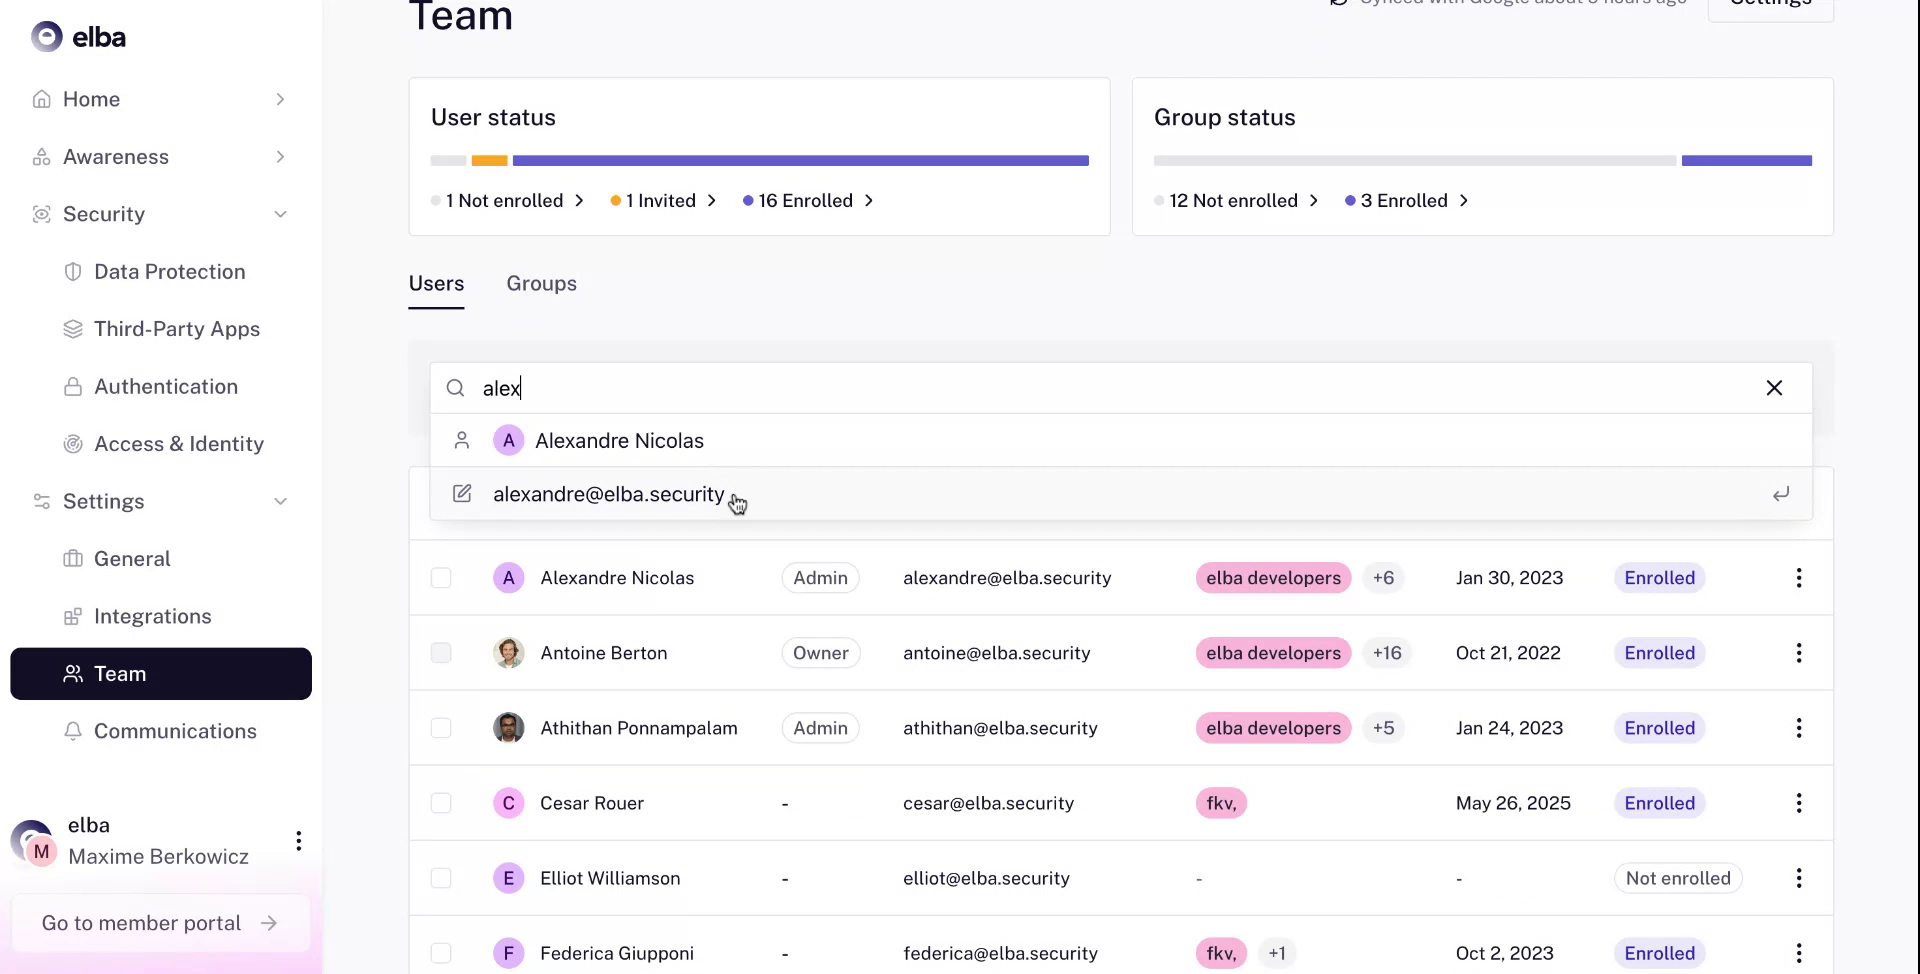This screenshot has height=974, width=1920.
Task: Click the +16 groups badge for Antoine Berton
Action: coord(1386,653)
